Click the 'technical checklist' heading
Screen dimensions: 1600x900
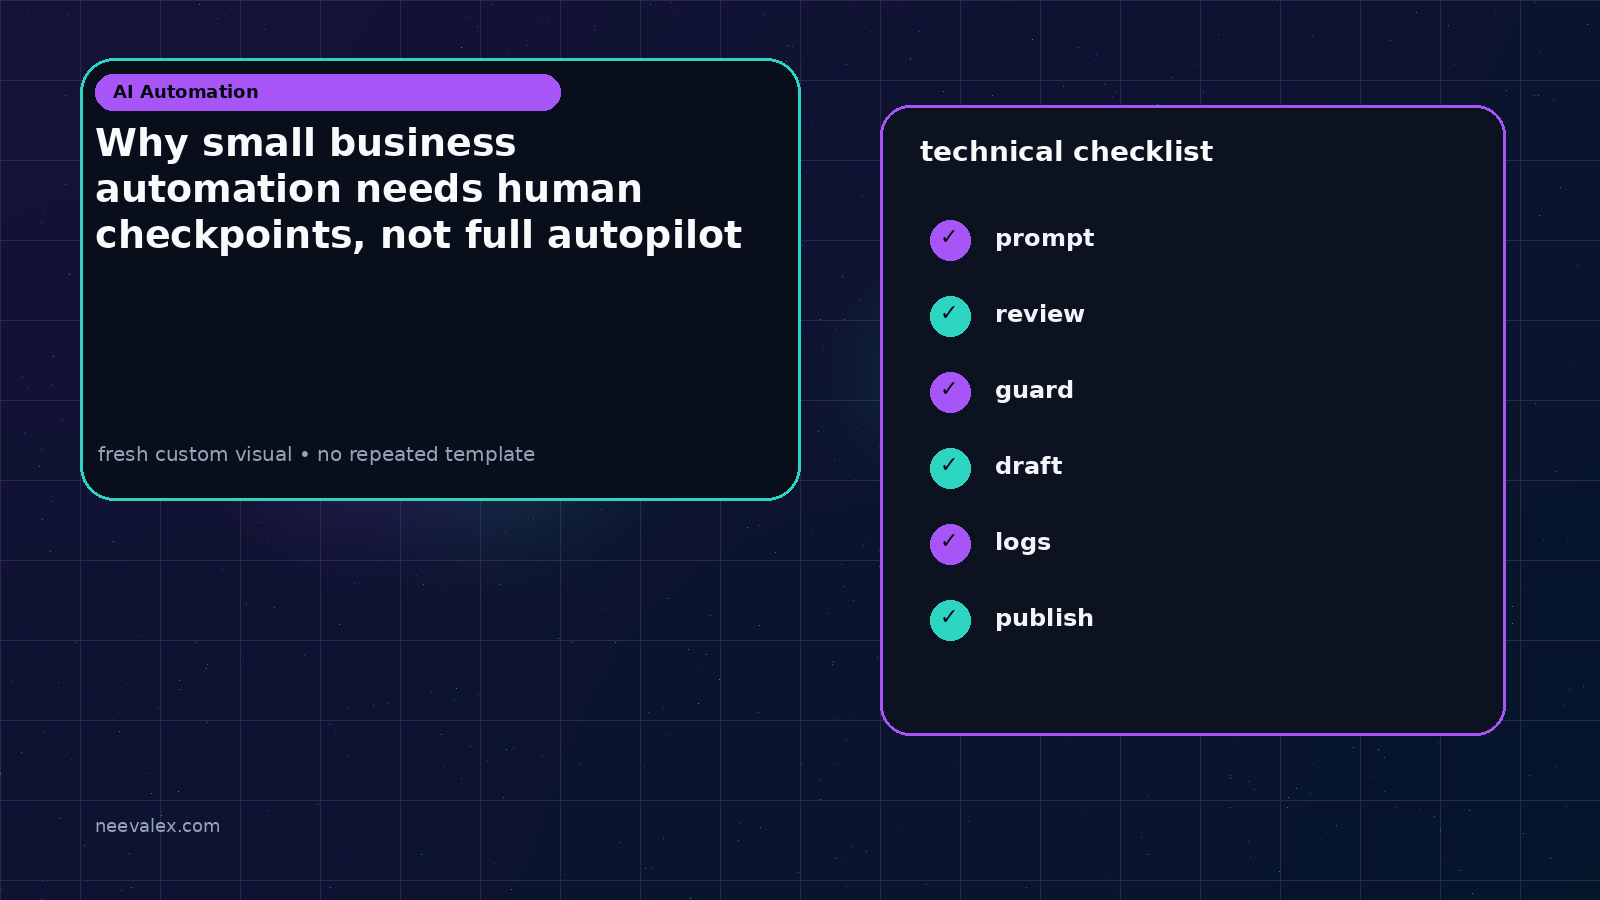pos(1066,152)
